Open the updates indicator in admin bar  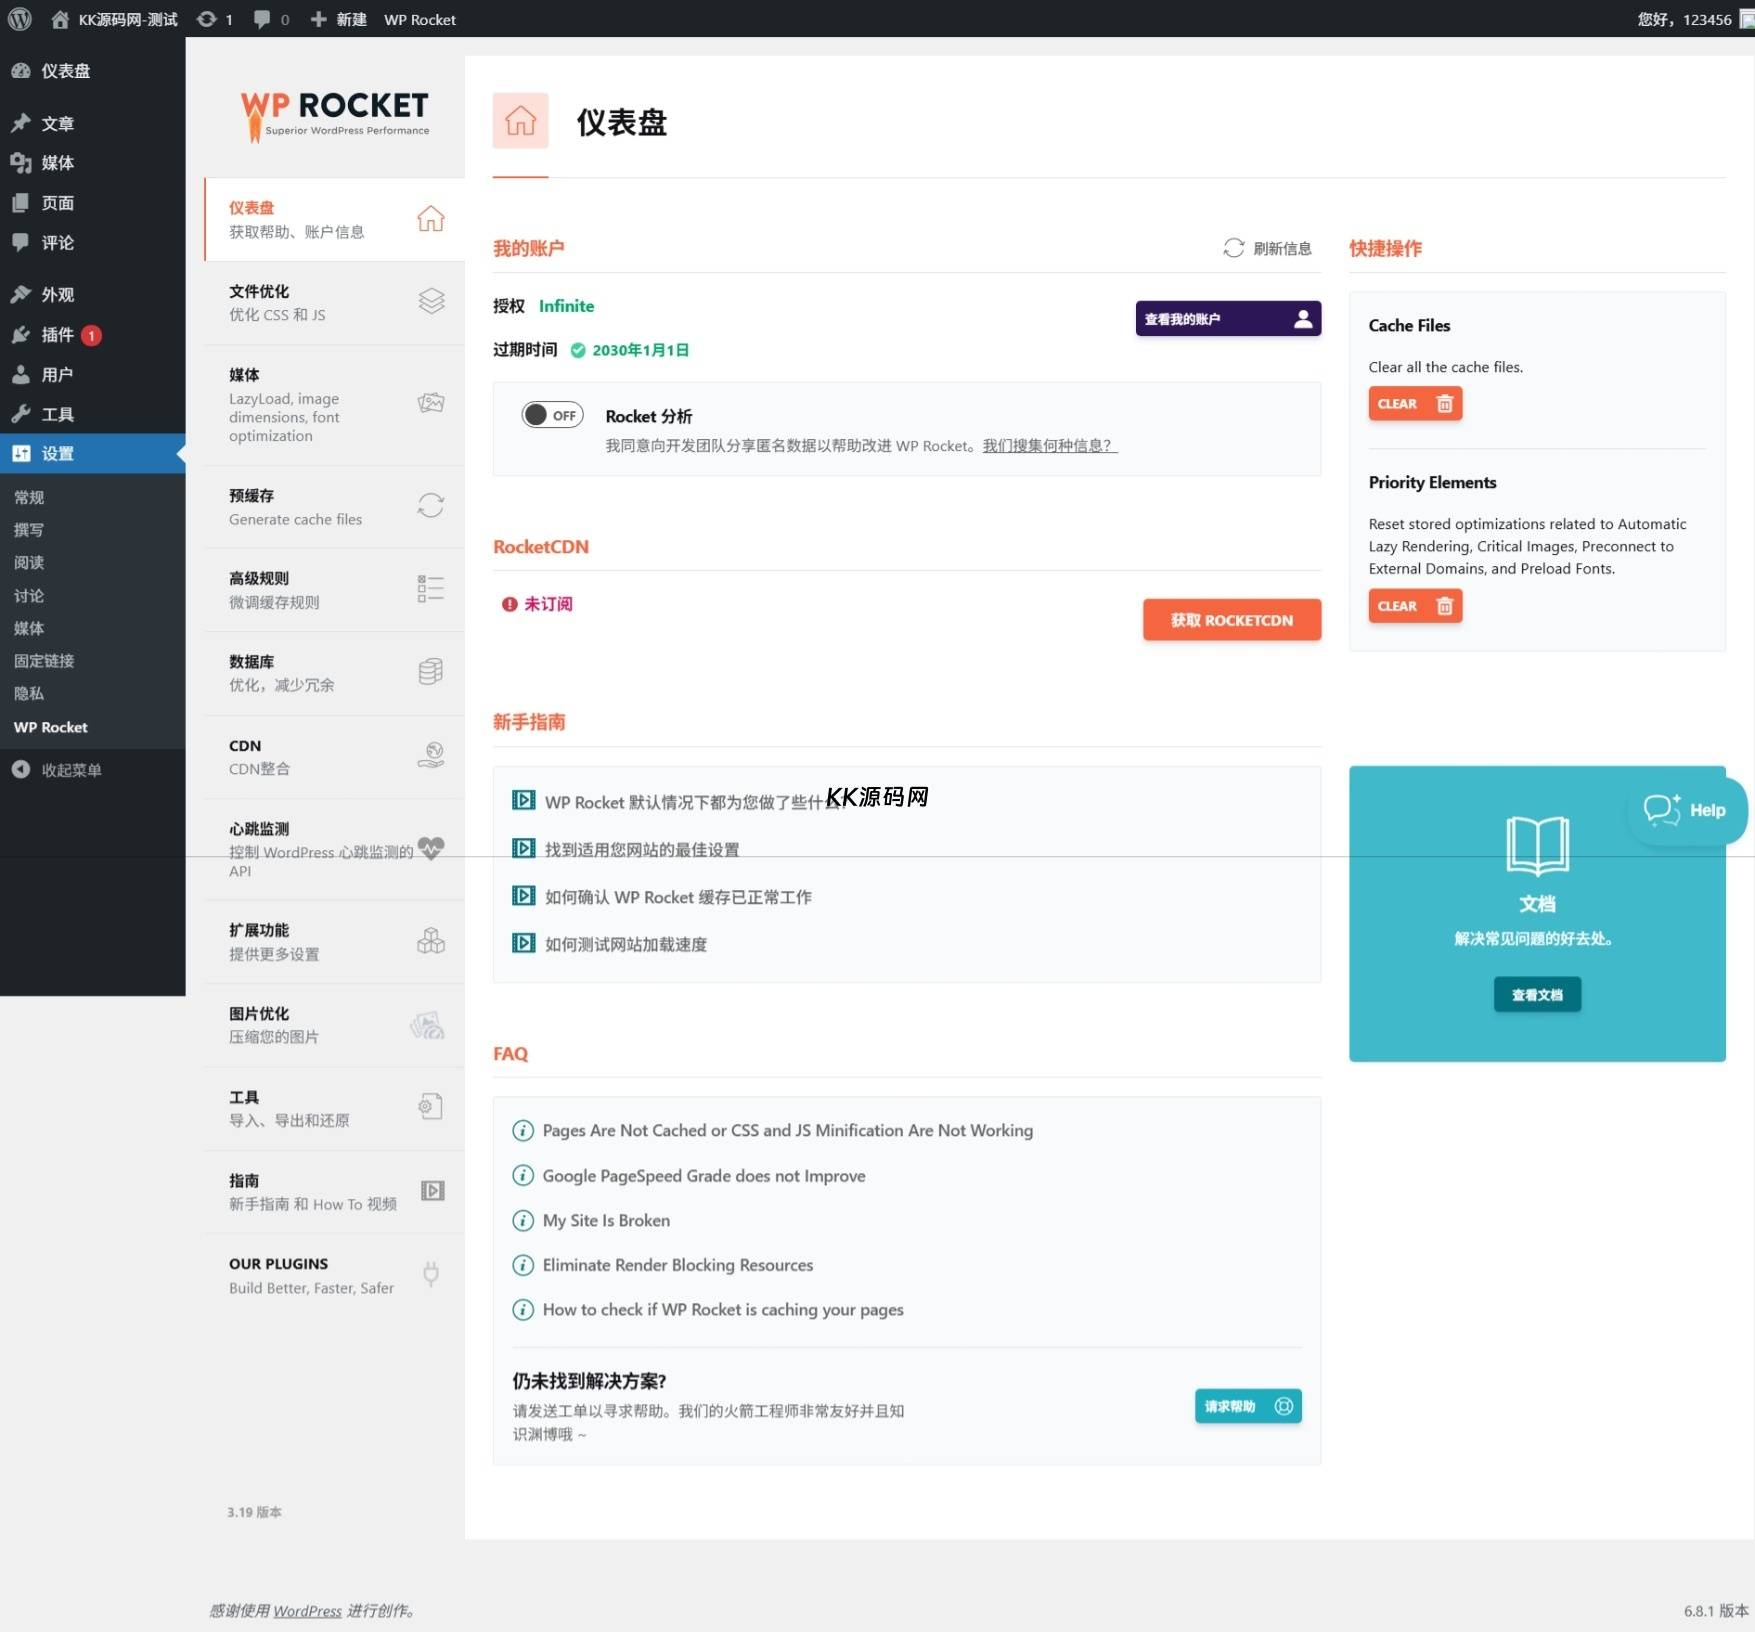point(215,19)
